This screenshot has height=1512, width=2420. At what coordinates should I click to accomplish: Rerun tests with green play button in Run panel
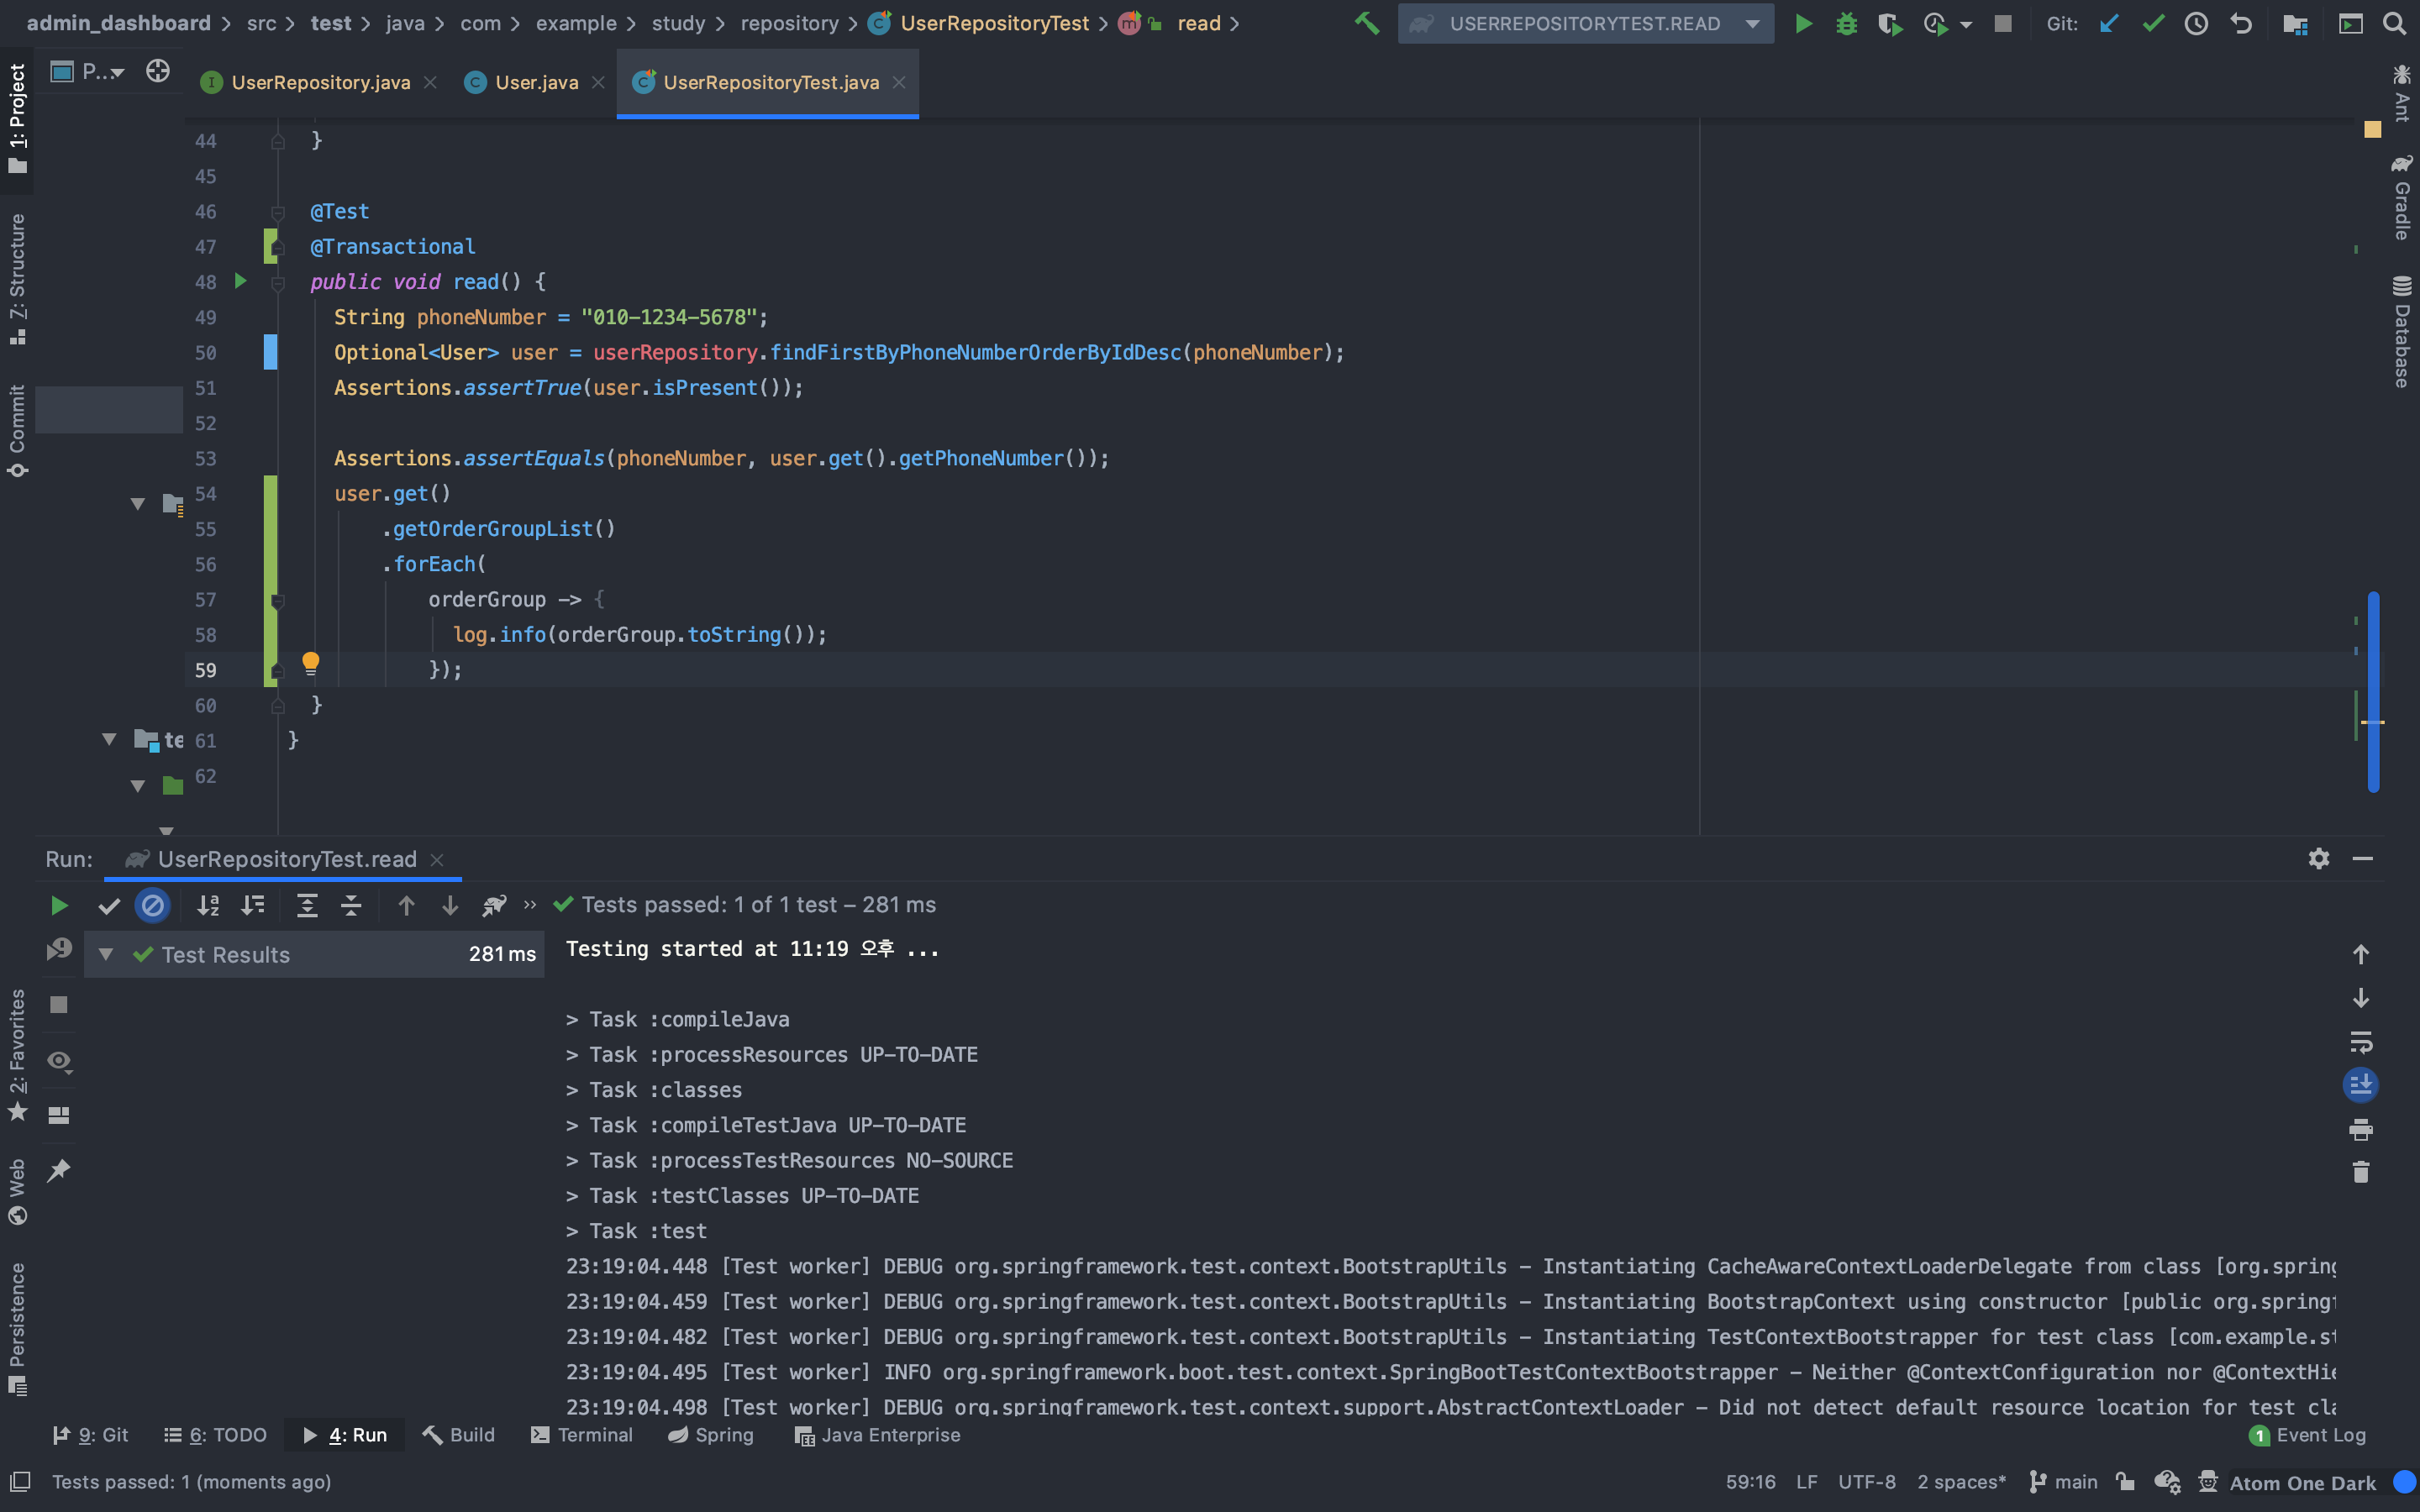(x=59, y=906)
